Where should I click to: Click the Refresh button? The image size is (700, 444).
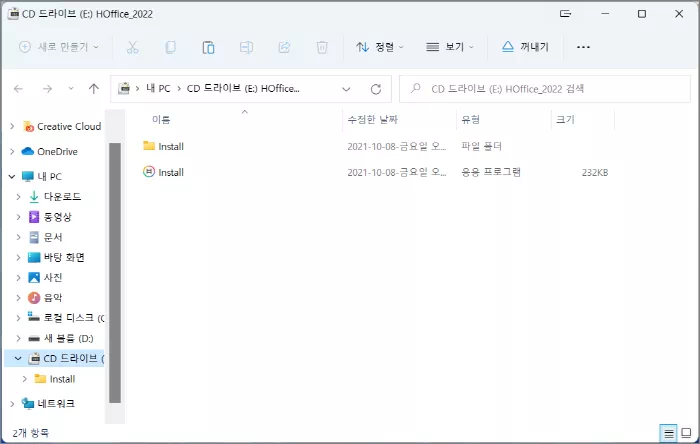[376, 89]
